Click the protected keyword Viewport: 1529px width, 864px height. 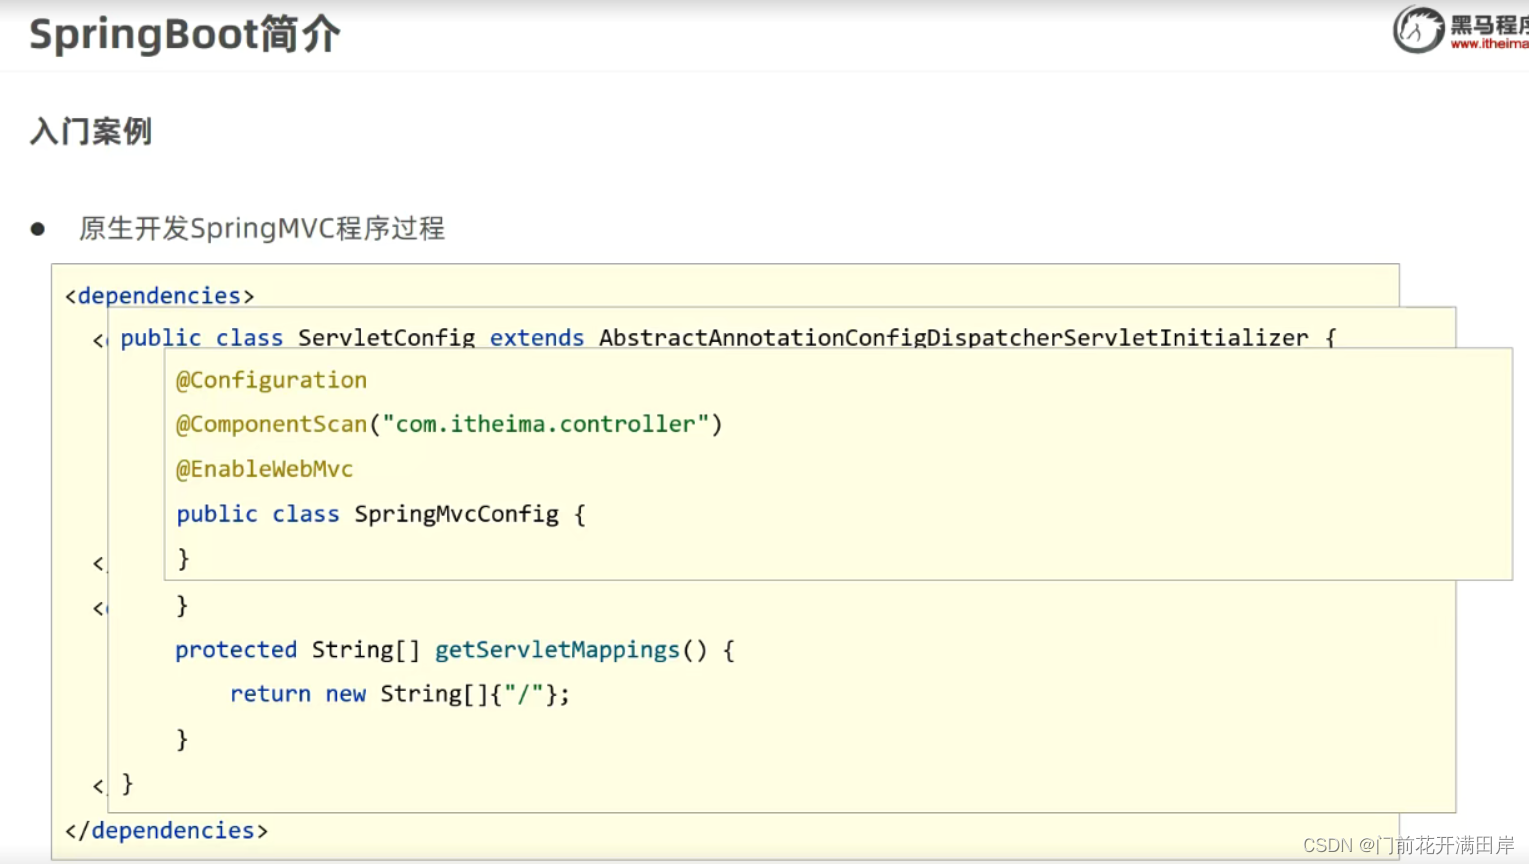pyautogui.click(x=236, y=650)
